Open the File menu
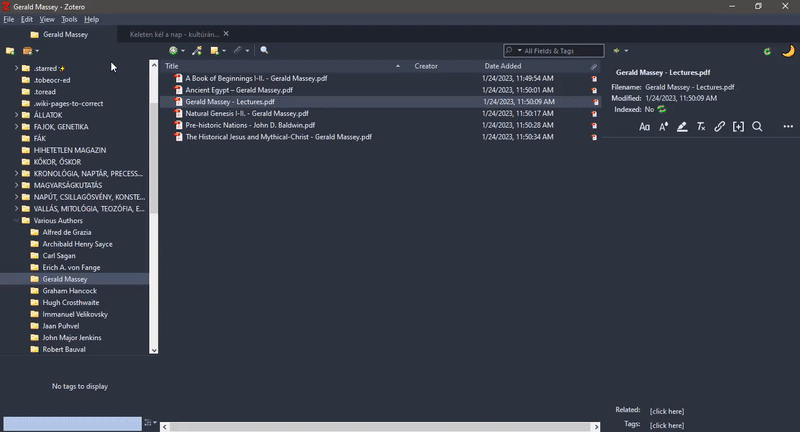This screenshot has height=432, width=800. coord(9,19)
